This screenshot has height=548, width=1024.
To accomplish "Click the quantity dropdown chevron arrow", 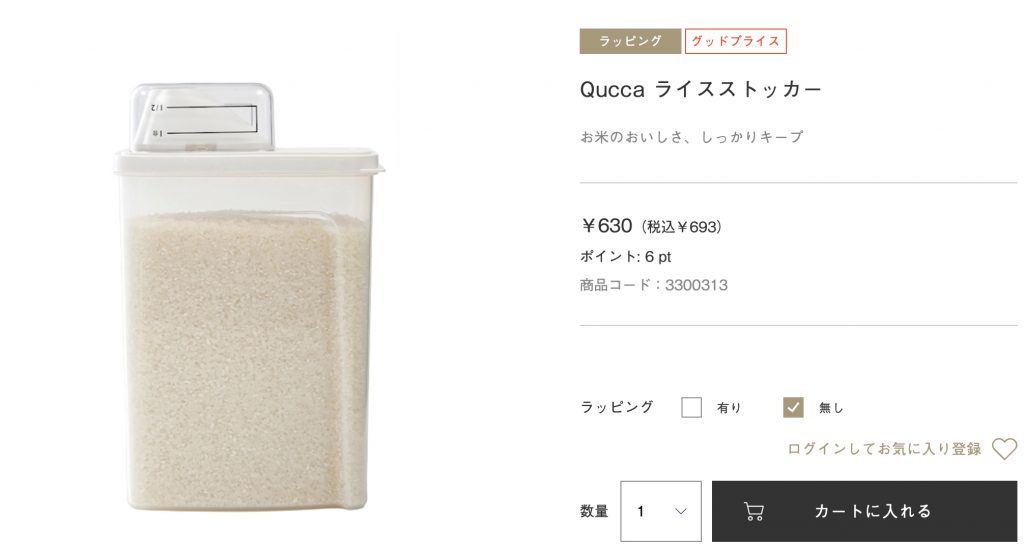I will click(680, 511).
